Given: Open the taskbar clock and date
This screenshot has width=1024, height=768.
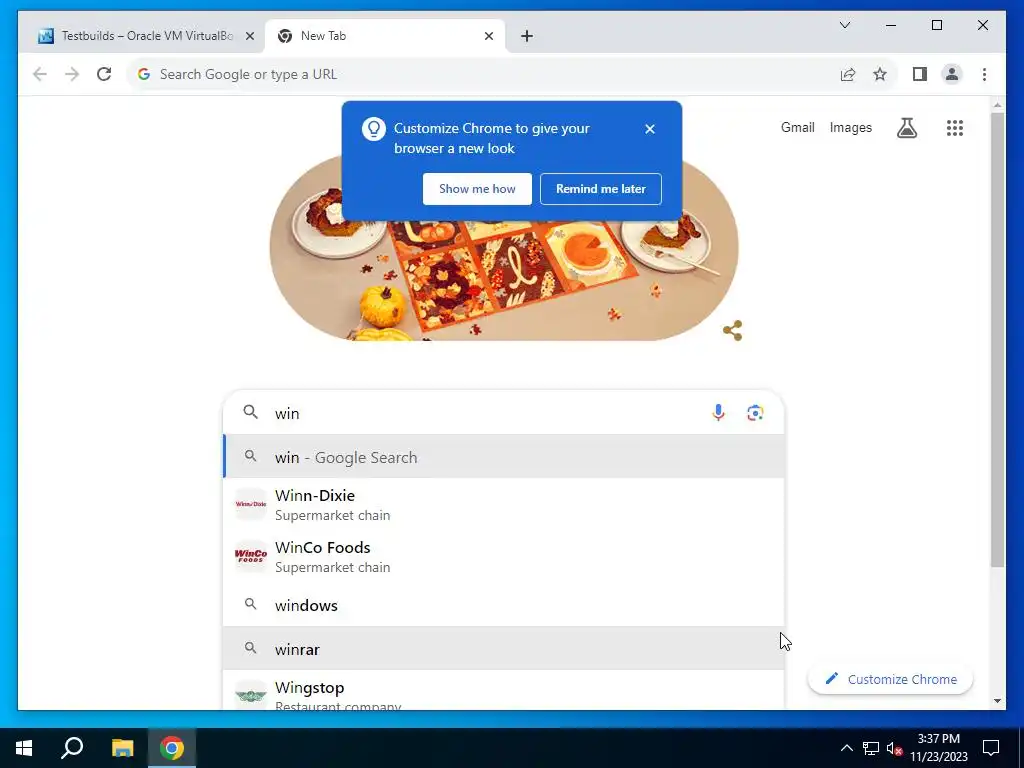Looking at the screenshot, I should tap(938, 748).
